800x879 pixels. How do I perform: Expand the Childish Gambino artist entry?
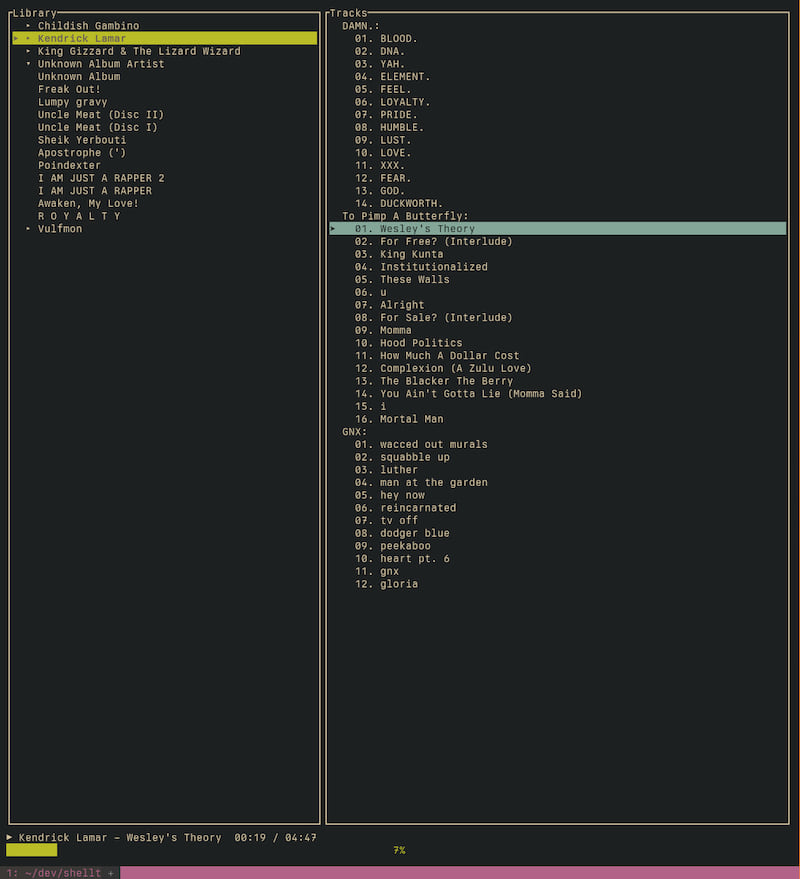point(26,25)
